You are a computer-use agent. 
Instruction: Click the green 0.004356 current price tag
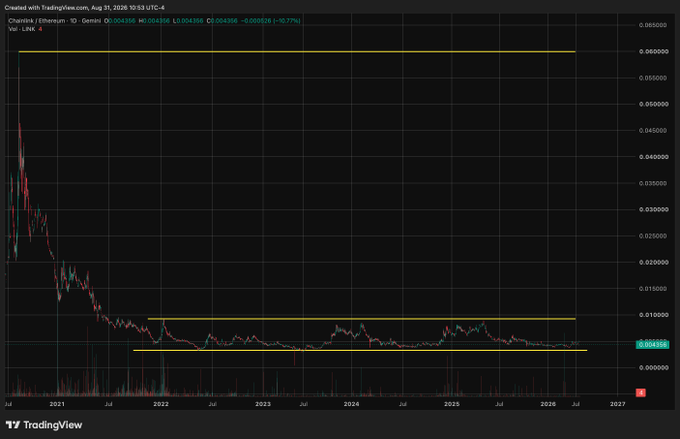(652, 344)
